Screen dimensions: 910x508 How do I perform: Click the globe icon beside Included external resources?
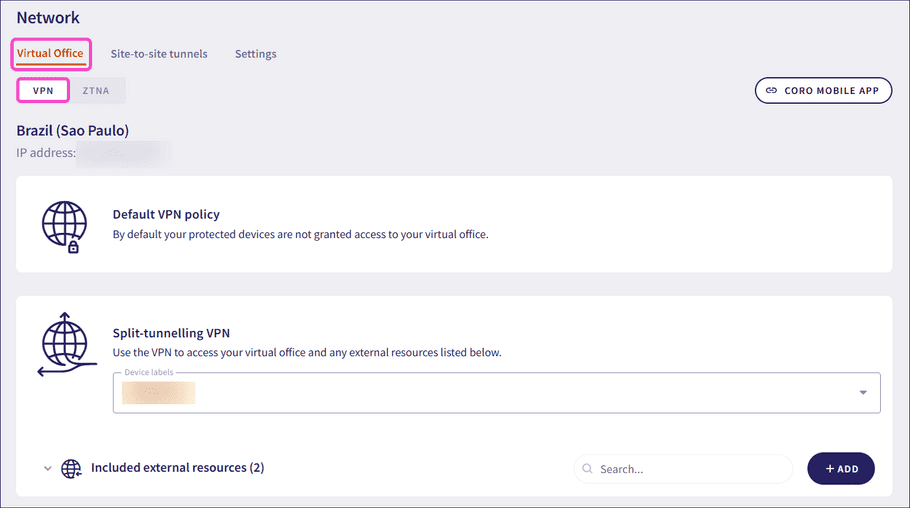(71, 468)
